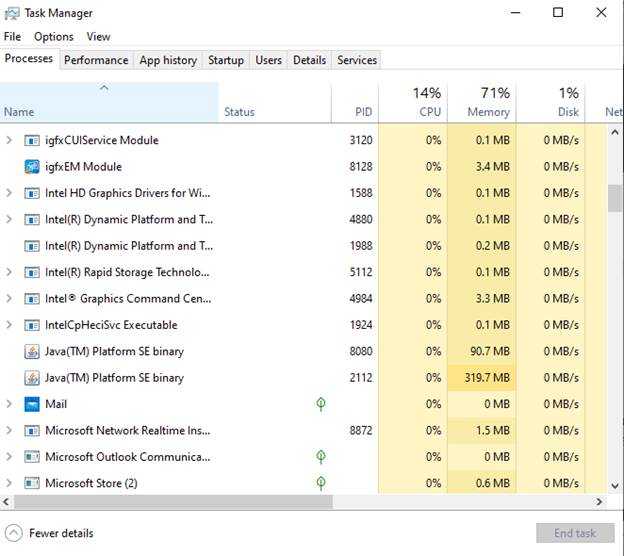Viewport: 624px width, 556px height.
Task: Sort processes by Memory column header
Action: [482, 102]
